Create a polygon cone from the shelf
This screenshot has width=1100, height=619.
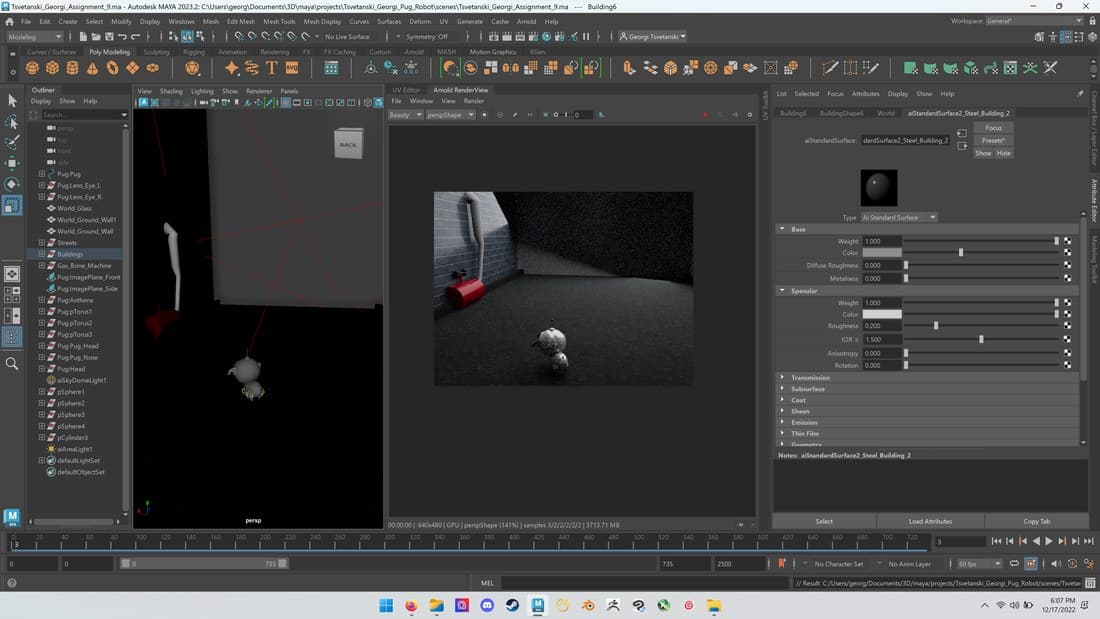coord(93,68)
